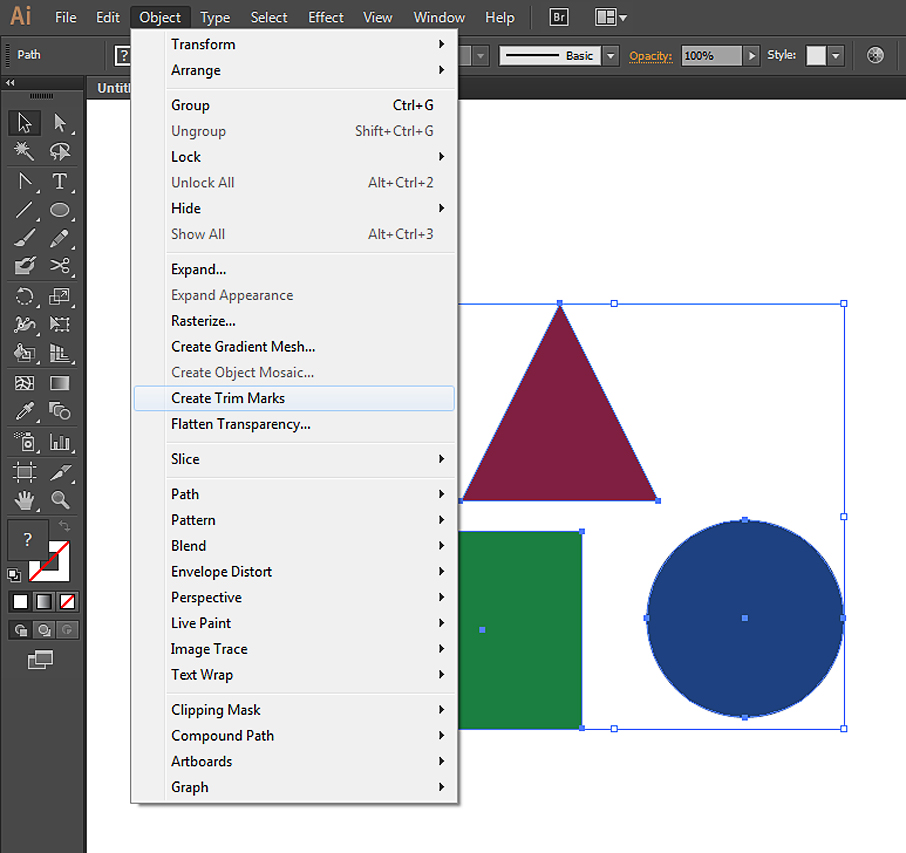Switch to Gradient fill mode
This screenshot has width=906, height=853.
(44, 602)
